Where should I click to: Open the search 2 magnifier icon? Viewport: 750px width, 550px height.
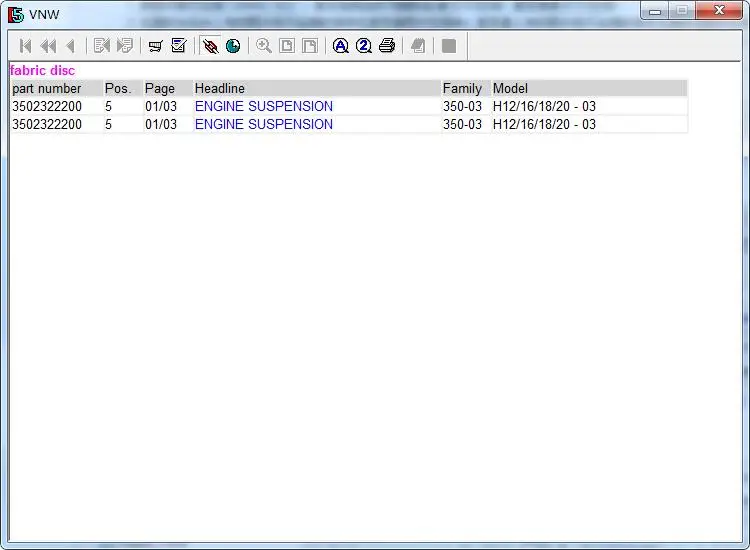tap(364, 46)
